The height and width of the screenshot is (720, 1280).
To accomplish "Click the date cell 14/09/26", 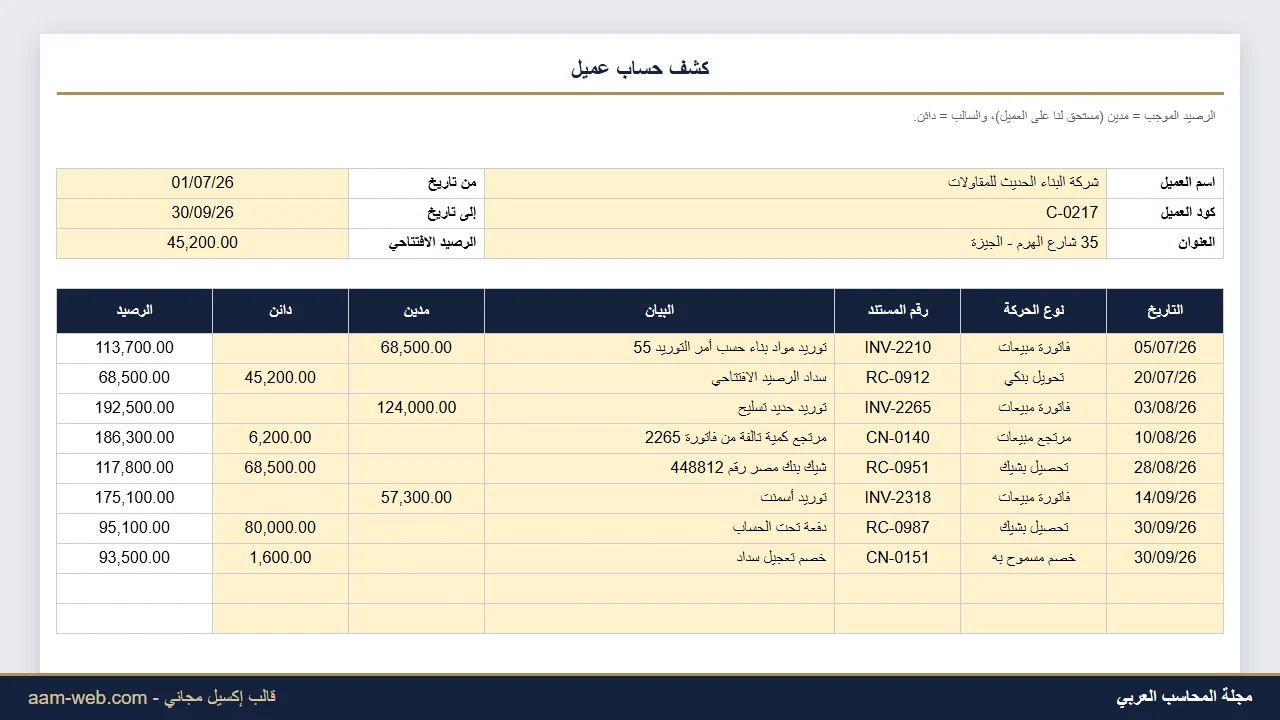I will click(x=1165, y=498).
